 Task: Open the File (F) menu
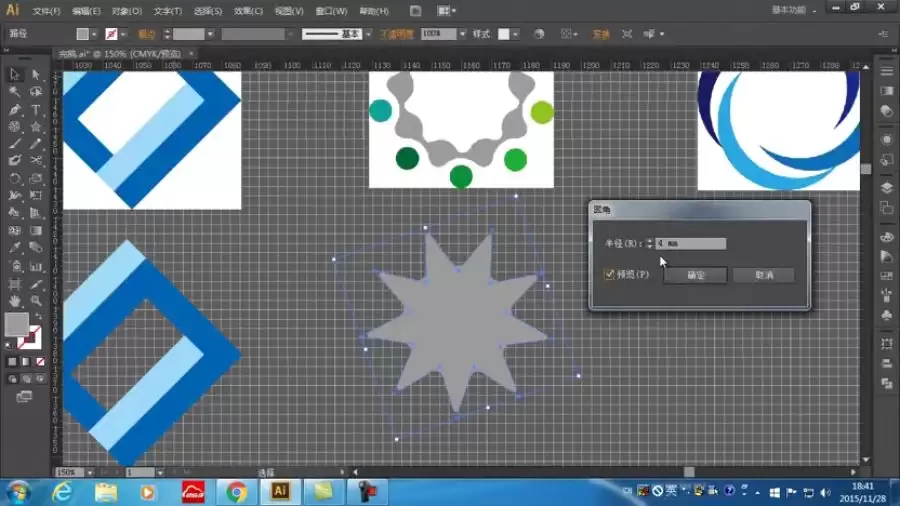point(46,11)
